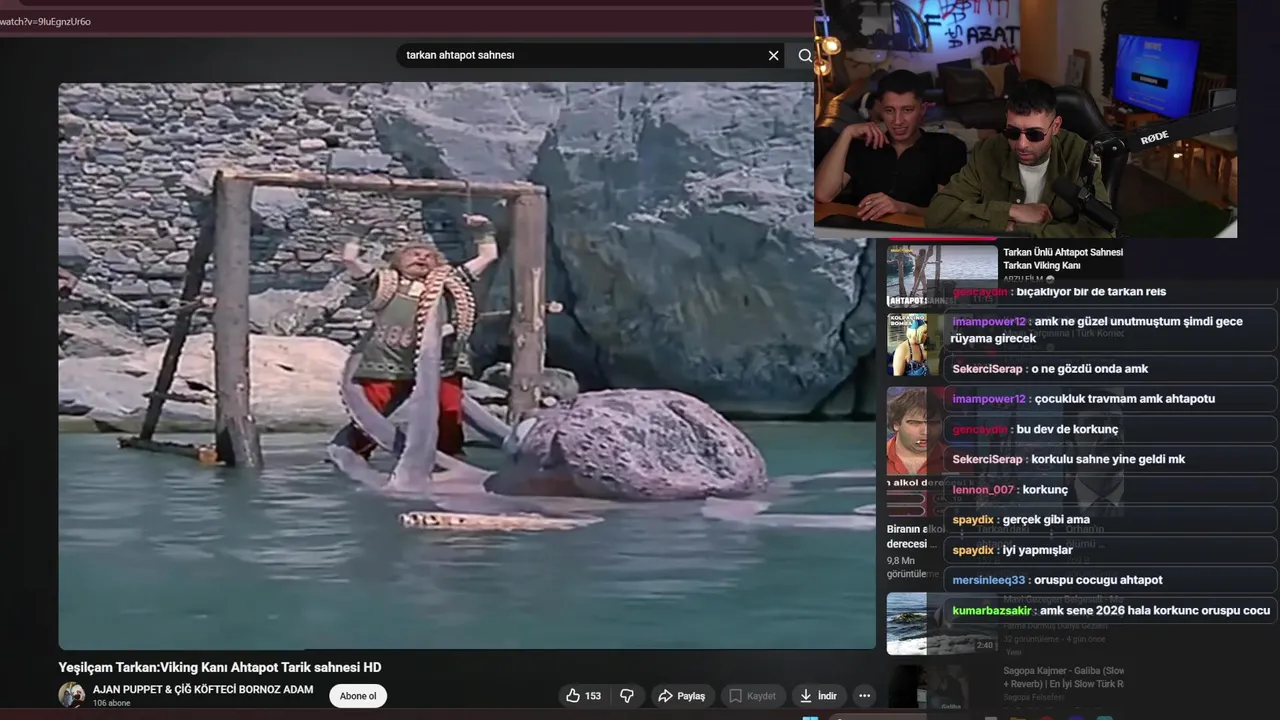Click imampower12 message about 'rüyama girecek'
Screen dimensions: 1280x720
1110,330
